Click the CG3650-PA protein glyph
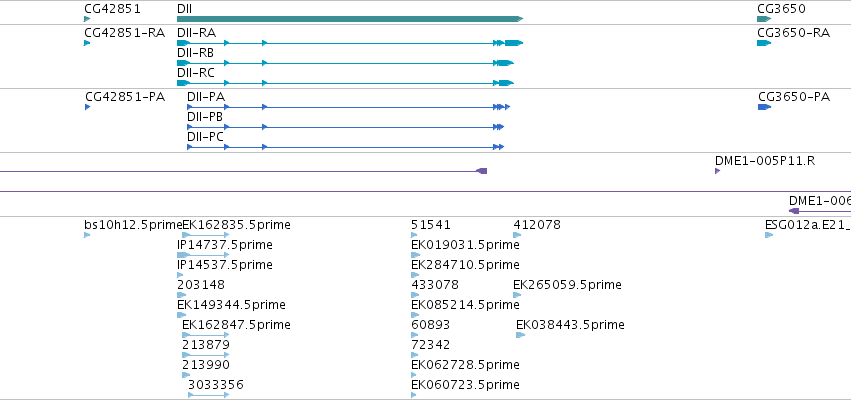Viewport: 851px width, 400px height. click(764, 107)
